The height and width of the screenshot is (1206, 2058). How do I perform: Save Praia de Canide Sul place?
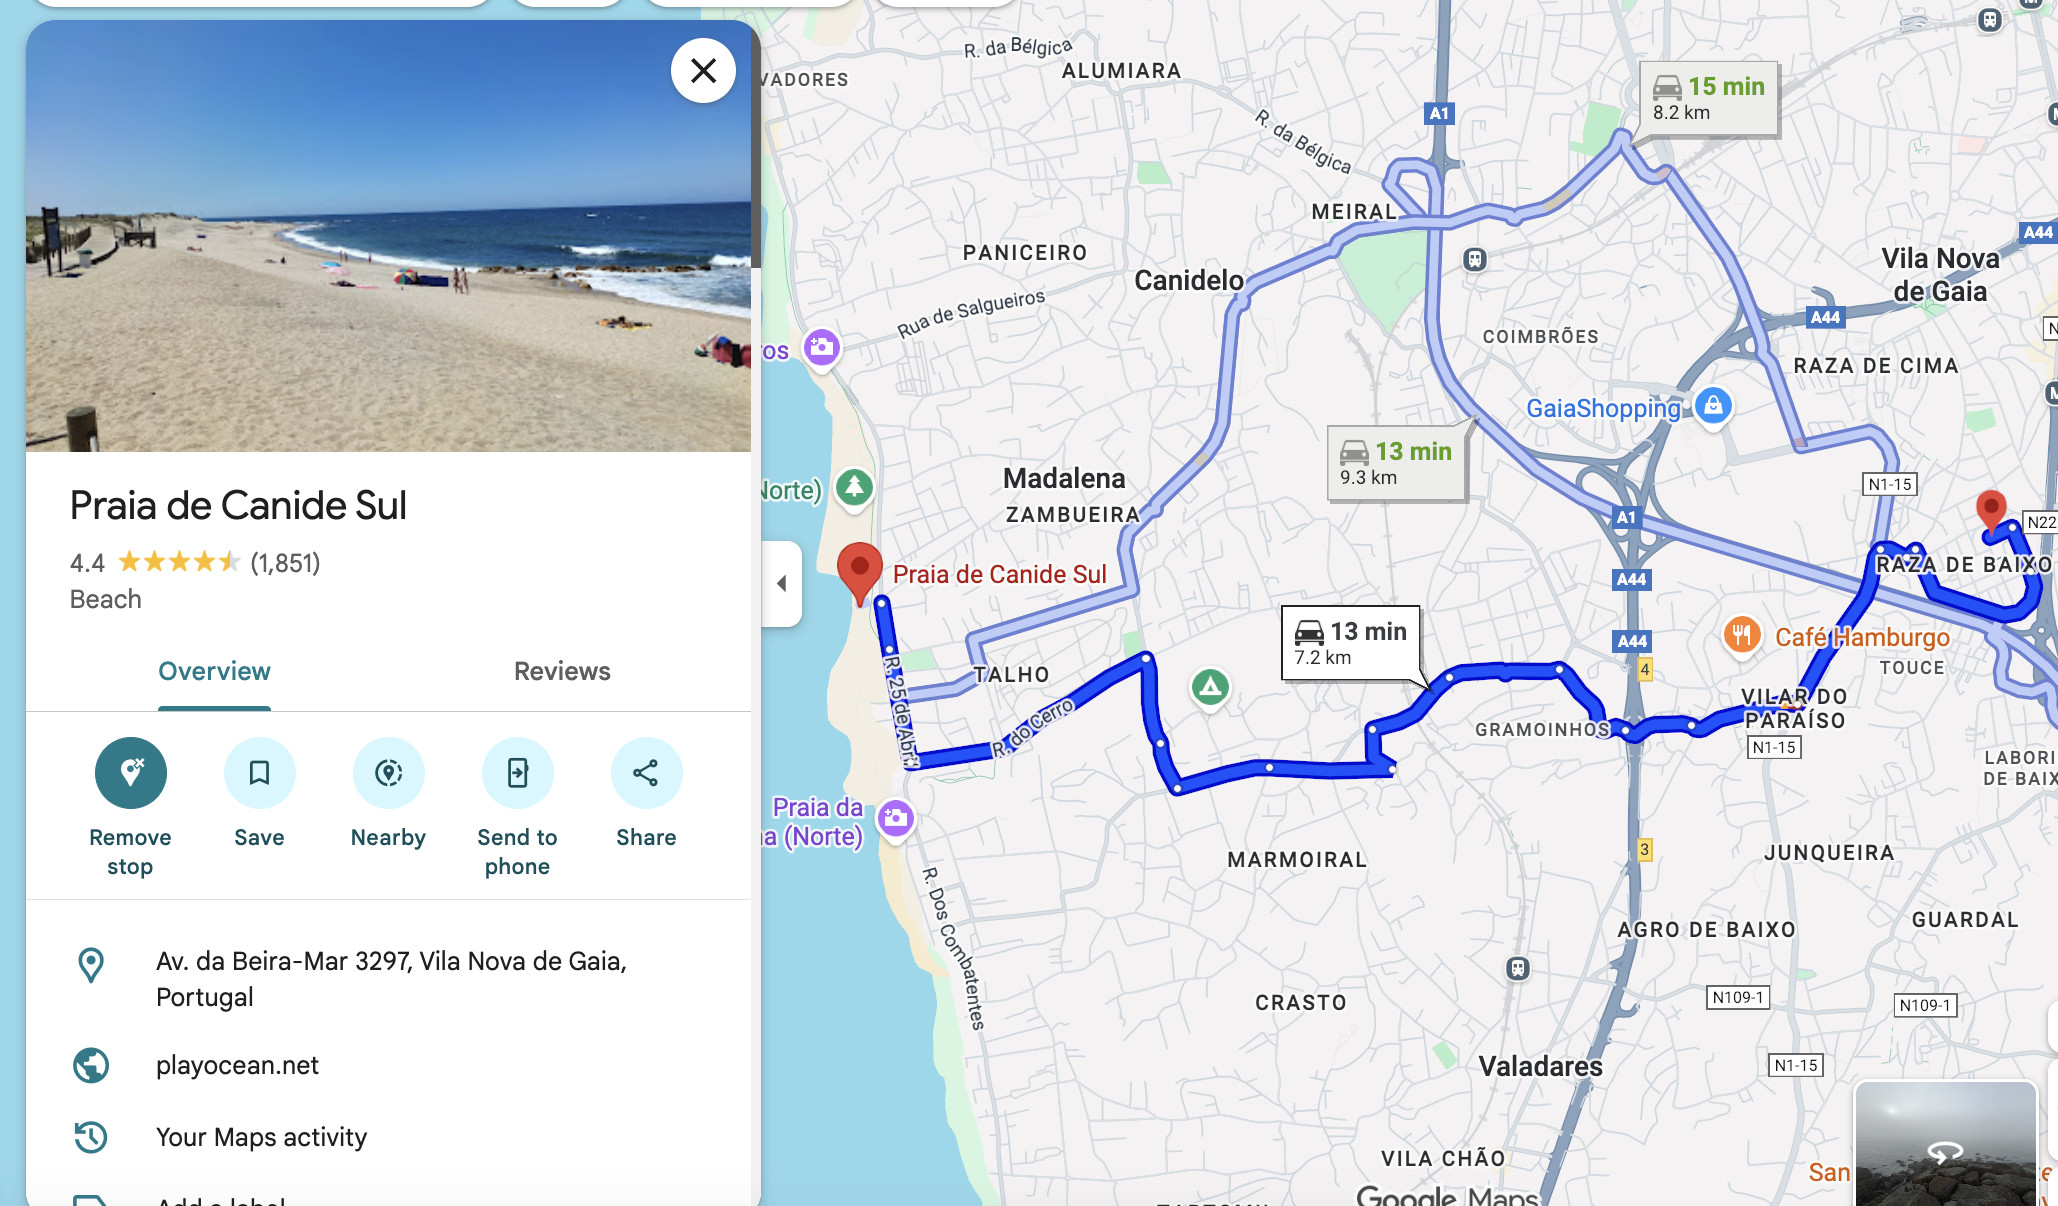click(x=260, y=773)
